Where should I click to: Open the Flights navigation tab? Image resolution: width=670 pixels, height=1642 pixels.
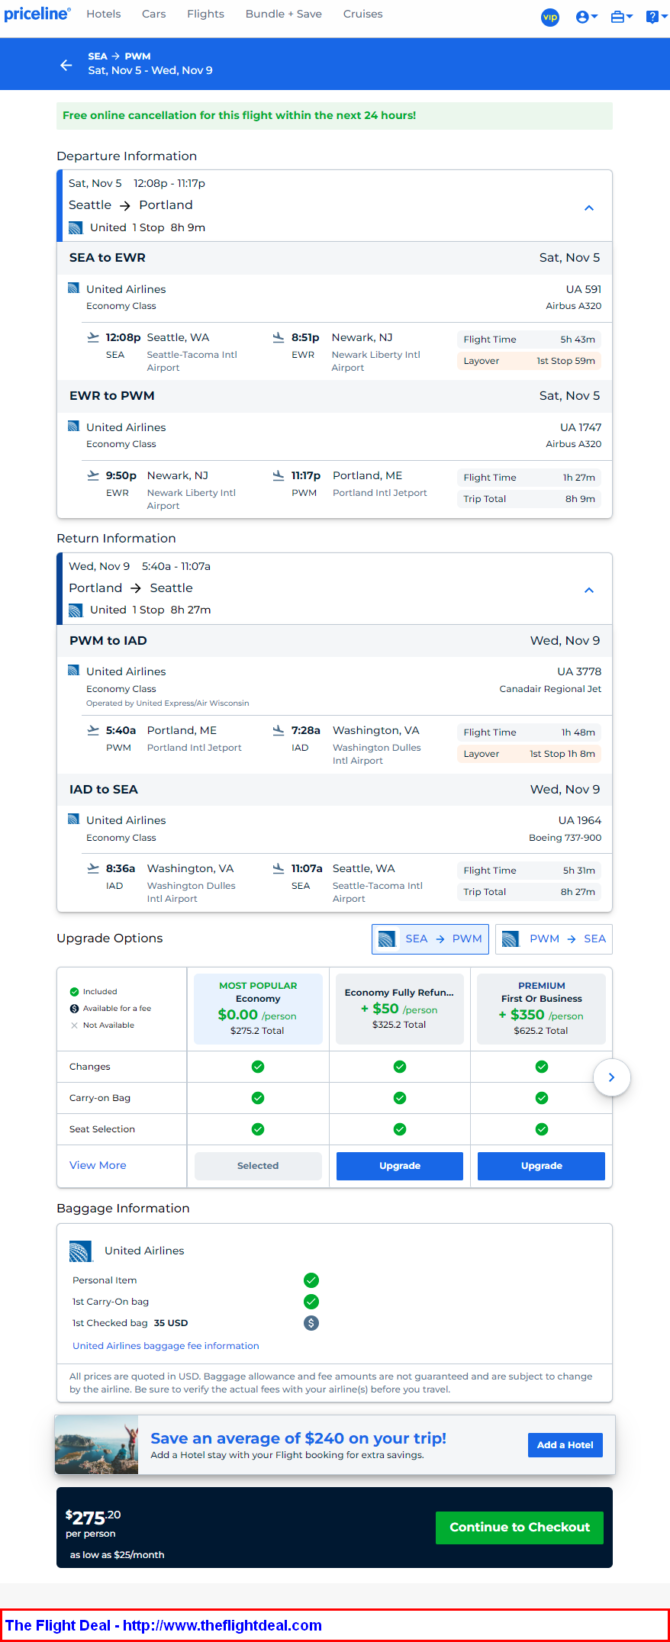click(205, 14)
